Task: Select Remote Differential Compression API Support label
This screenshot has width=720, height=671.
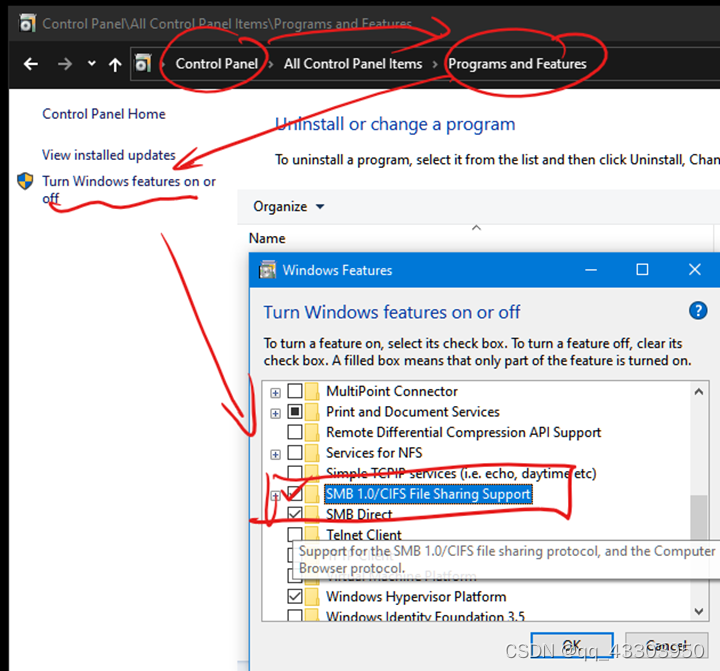Action: click(463, 432)
